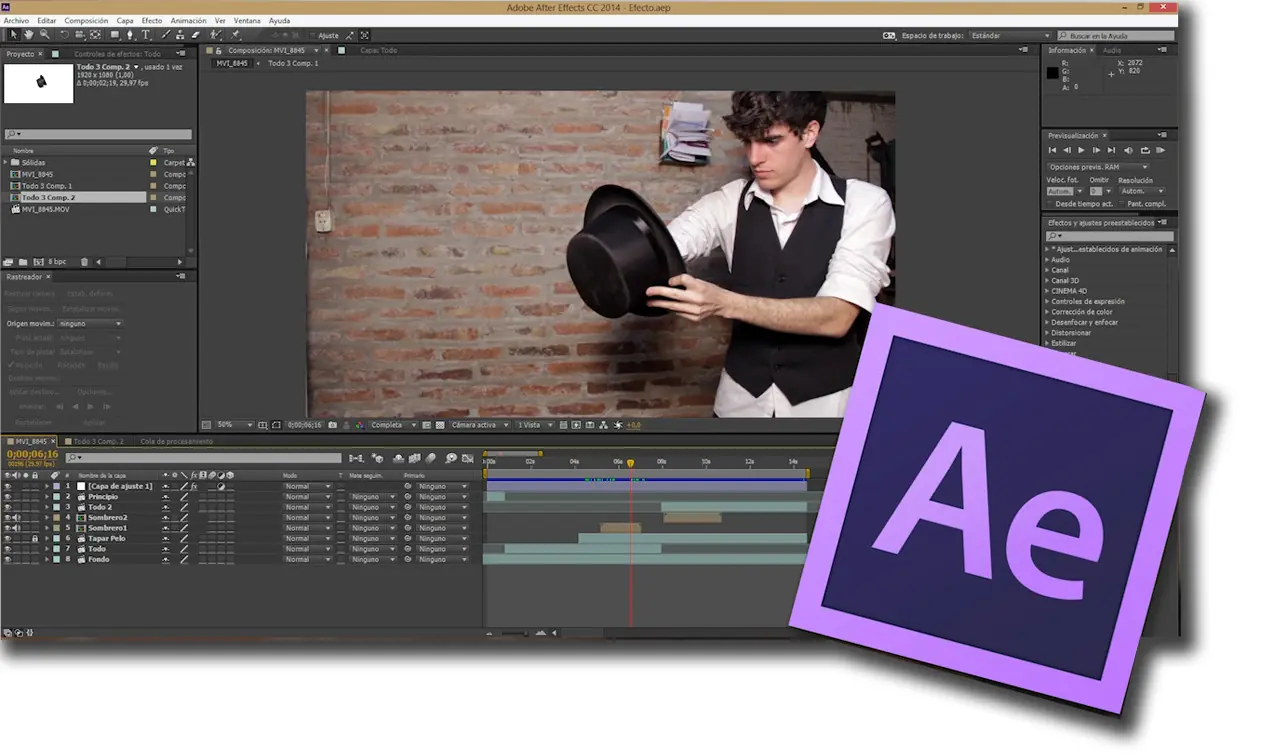Enable the 'Desde tiempo act.' checkbox

click(1050, 204)
